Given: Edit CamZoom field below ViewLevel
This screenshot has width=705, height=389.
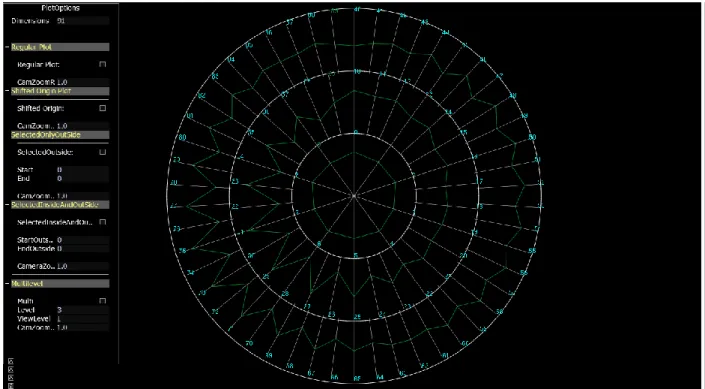Looking at the screenshot, I should (83, 327).
